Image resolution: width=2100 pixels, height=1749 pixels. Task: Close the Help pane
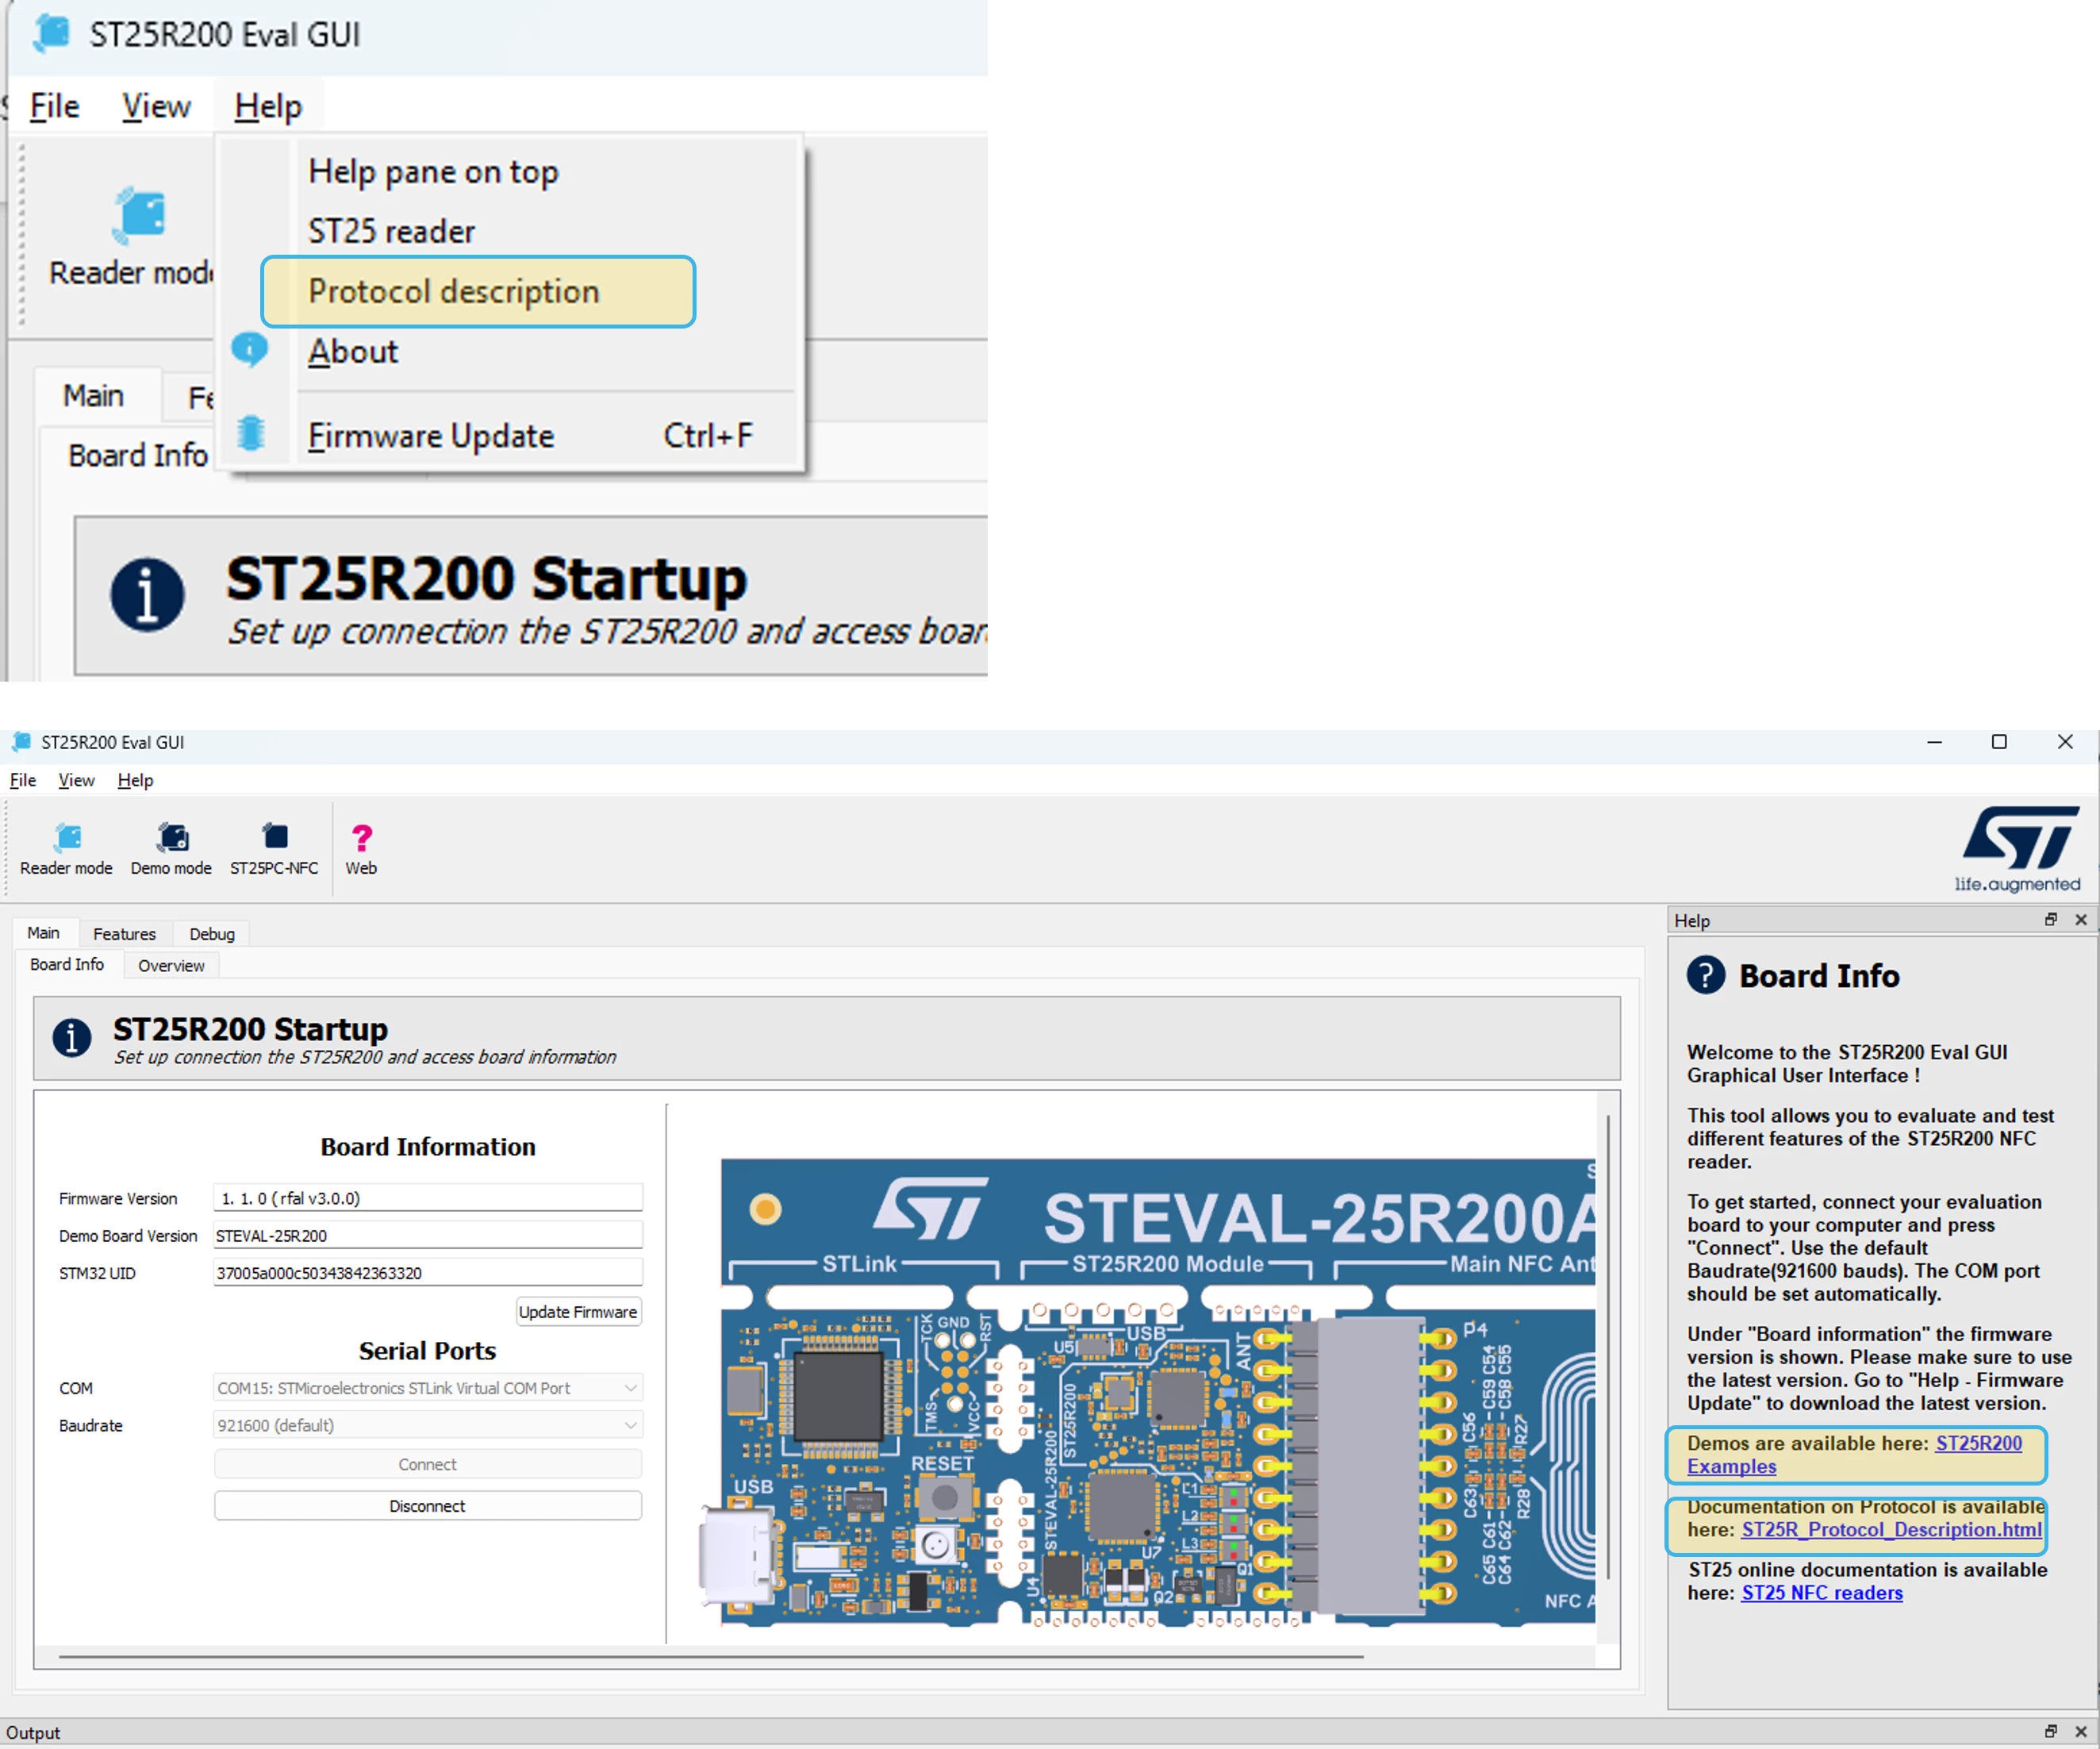(2081, 919)
